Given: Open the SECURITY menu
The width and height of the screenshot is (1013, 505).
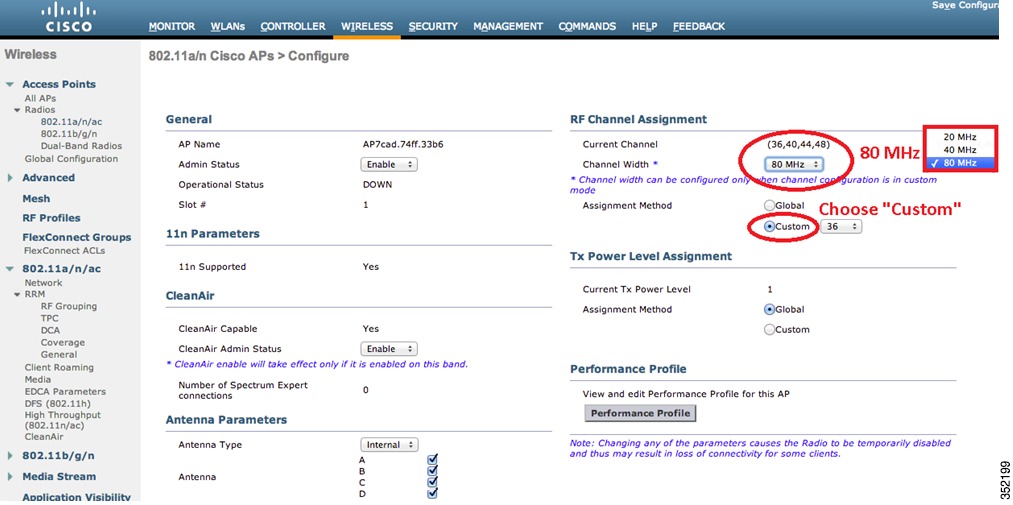Looking at the screenshot, I should [x=433, y=26].
